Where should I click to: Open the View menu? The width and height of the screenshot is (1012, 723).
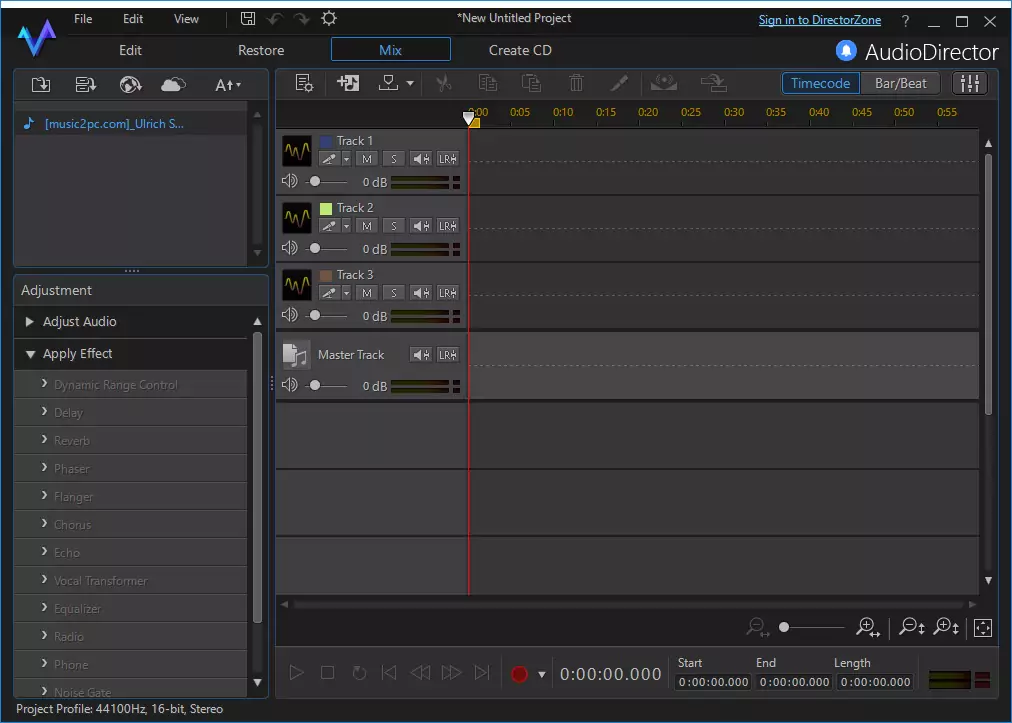[x=186, y=19]
